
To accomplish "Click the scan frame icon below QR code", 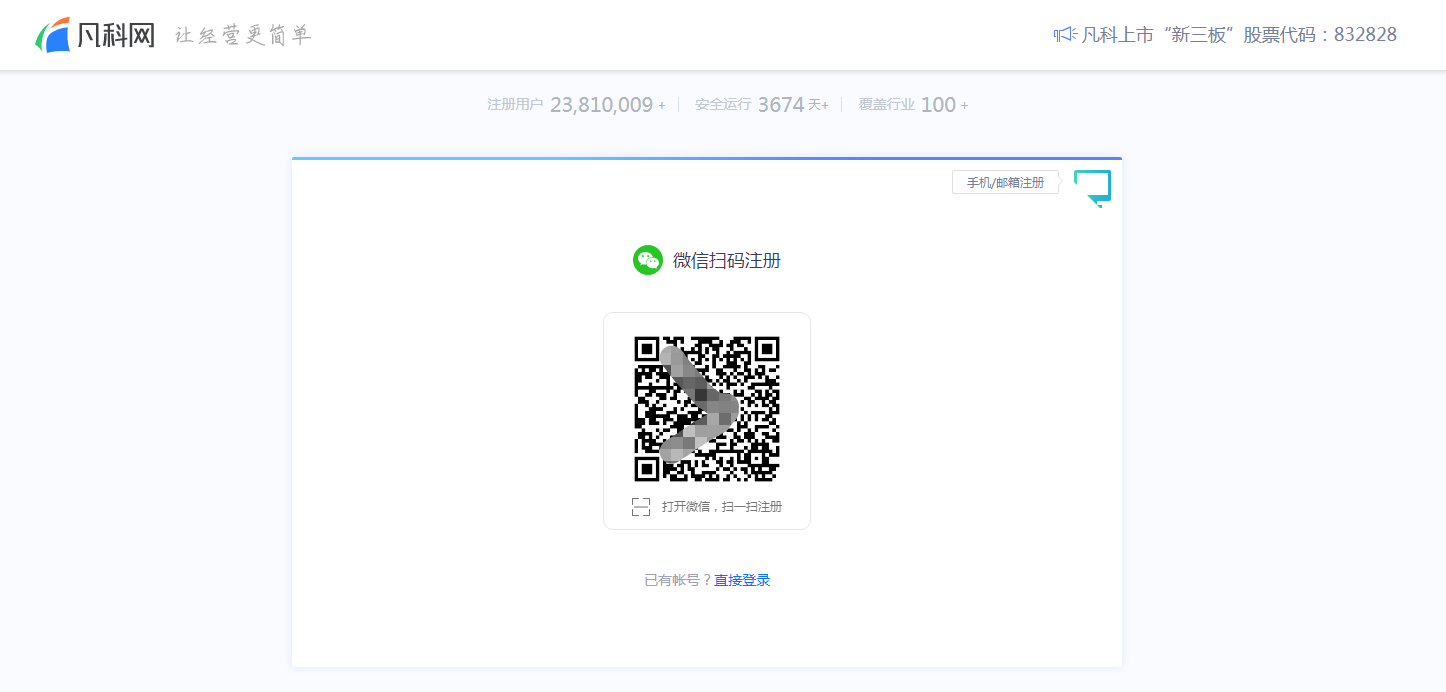I will click(x=641, y=507).
